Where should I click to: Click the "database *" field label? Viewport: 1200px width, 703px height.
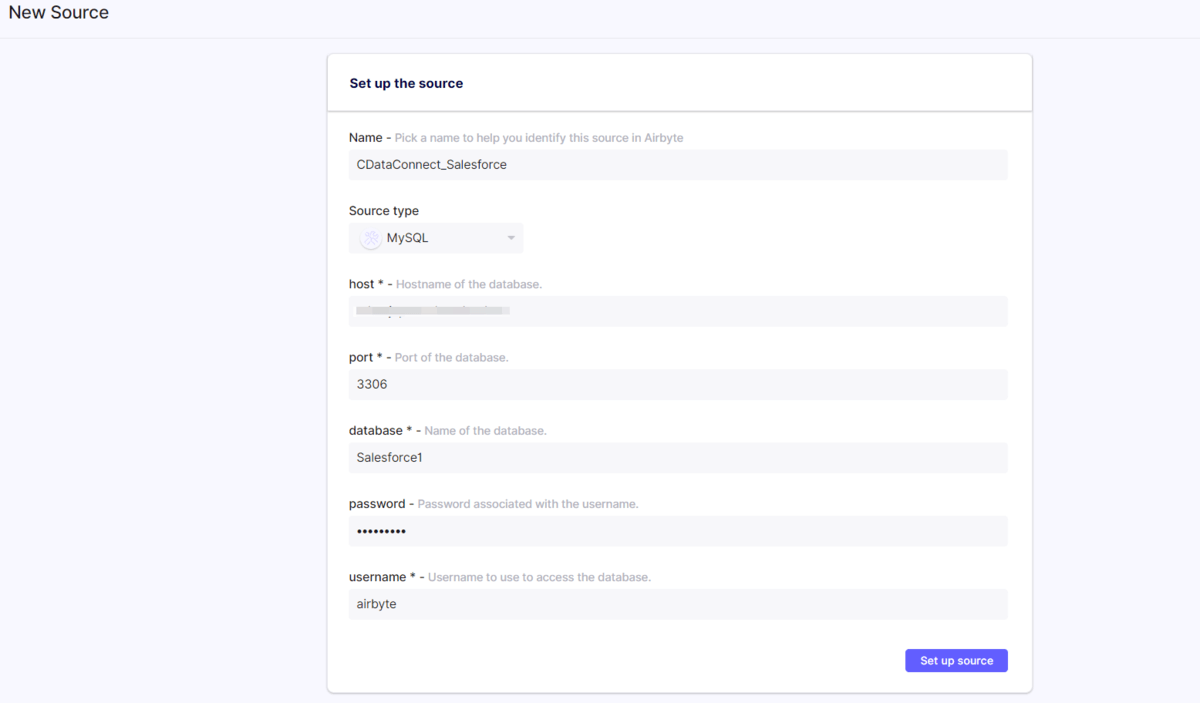point(380,430)
